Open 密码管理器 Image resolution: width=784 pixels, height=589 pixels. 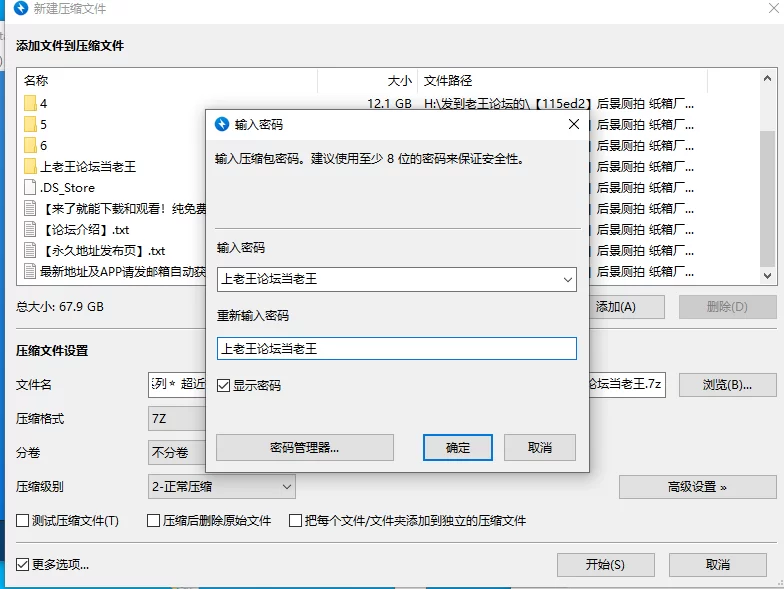tap(304, 447)
